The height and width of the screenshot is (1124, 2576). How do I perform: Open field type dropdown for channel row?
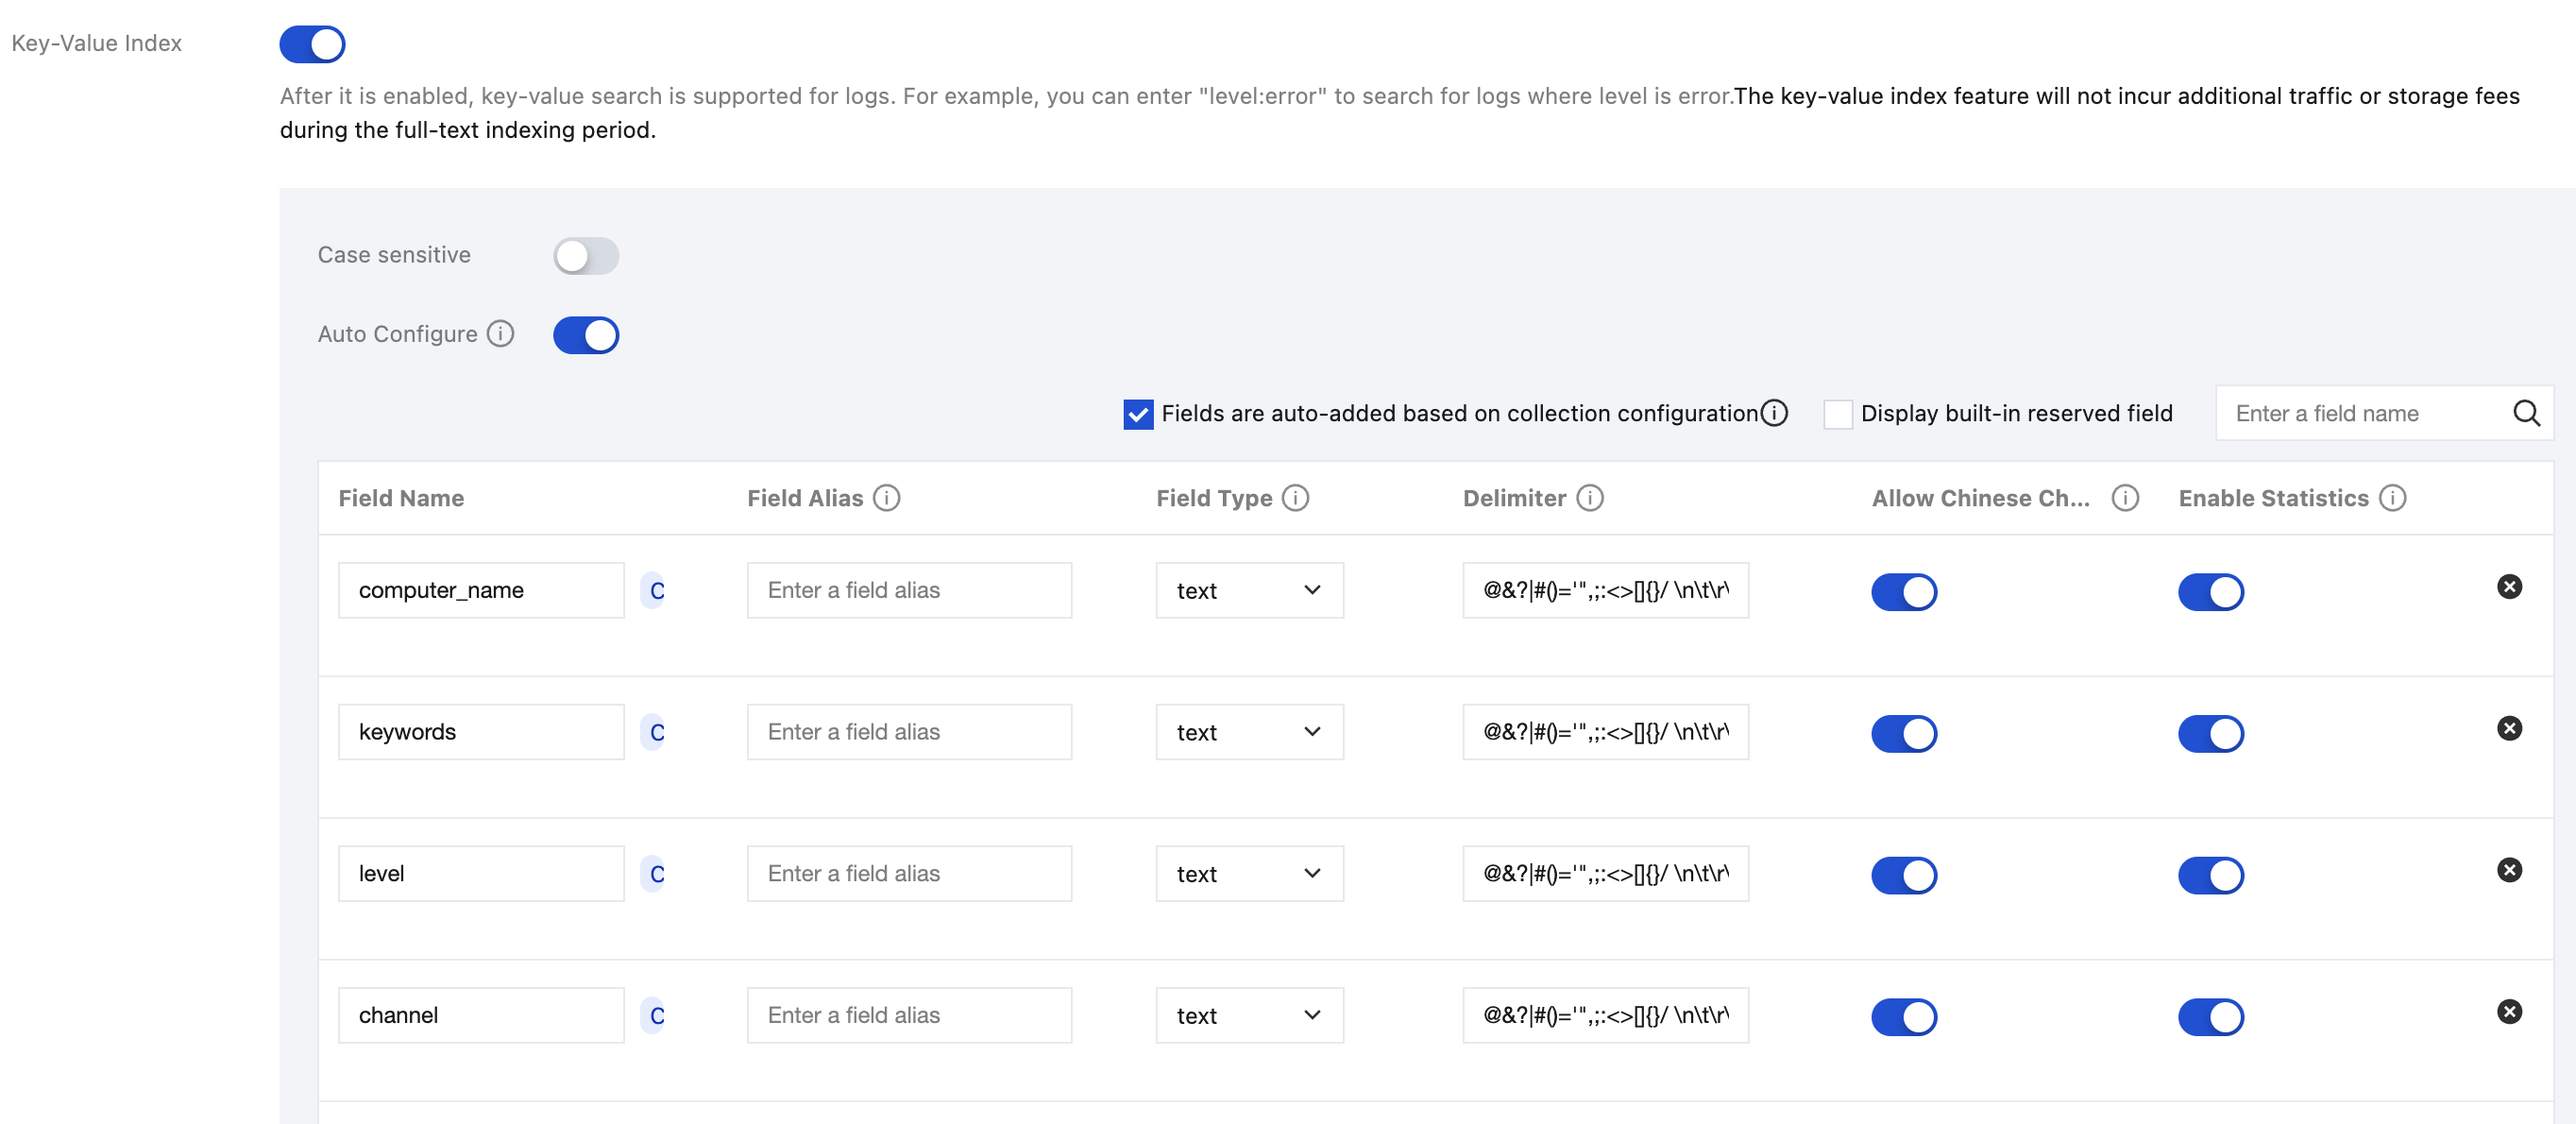pyautogui.click(x=1249, y=1016)
